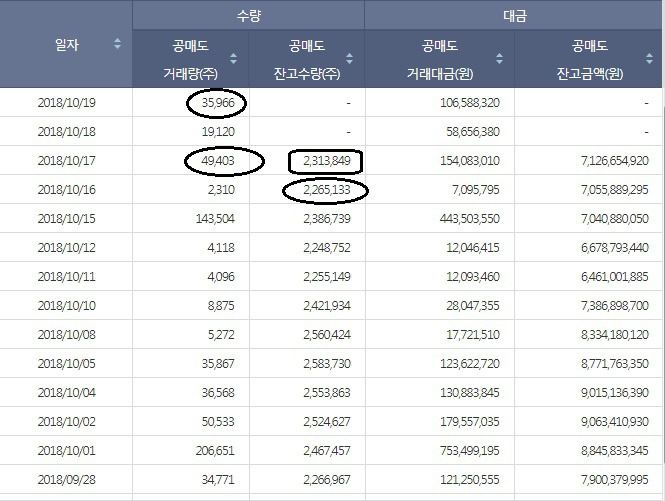Select the date 2018/10/15
The height and width of the screenshot is (501, 665).
67,218
